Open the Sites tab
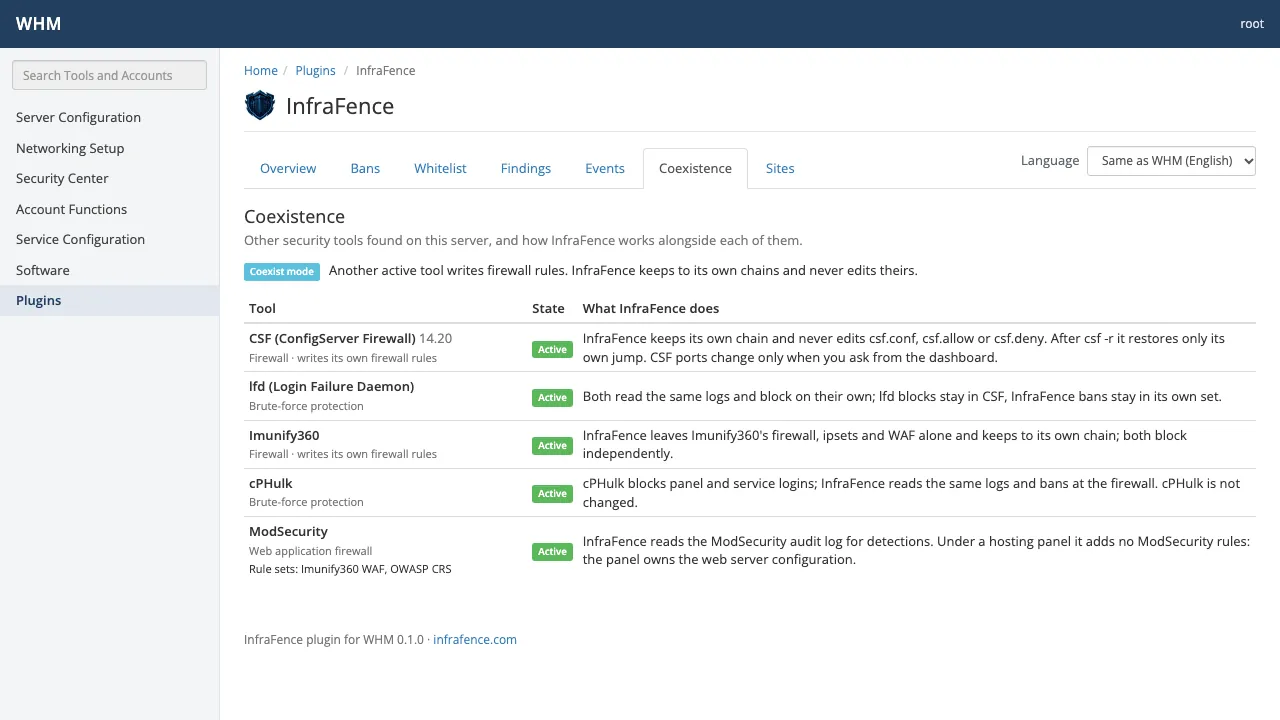This screenshot has width=1280, height=720. tap(780, 168)
